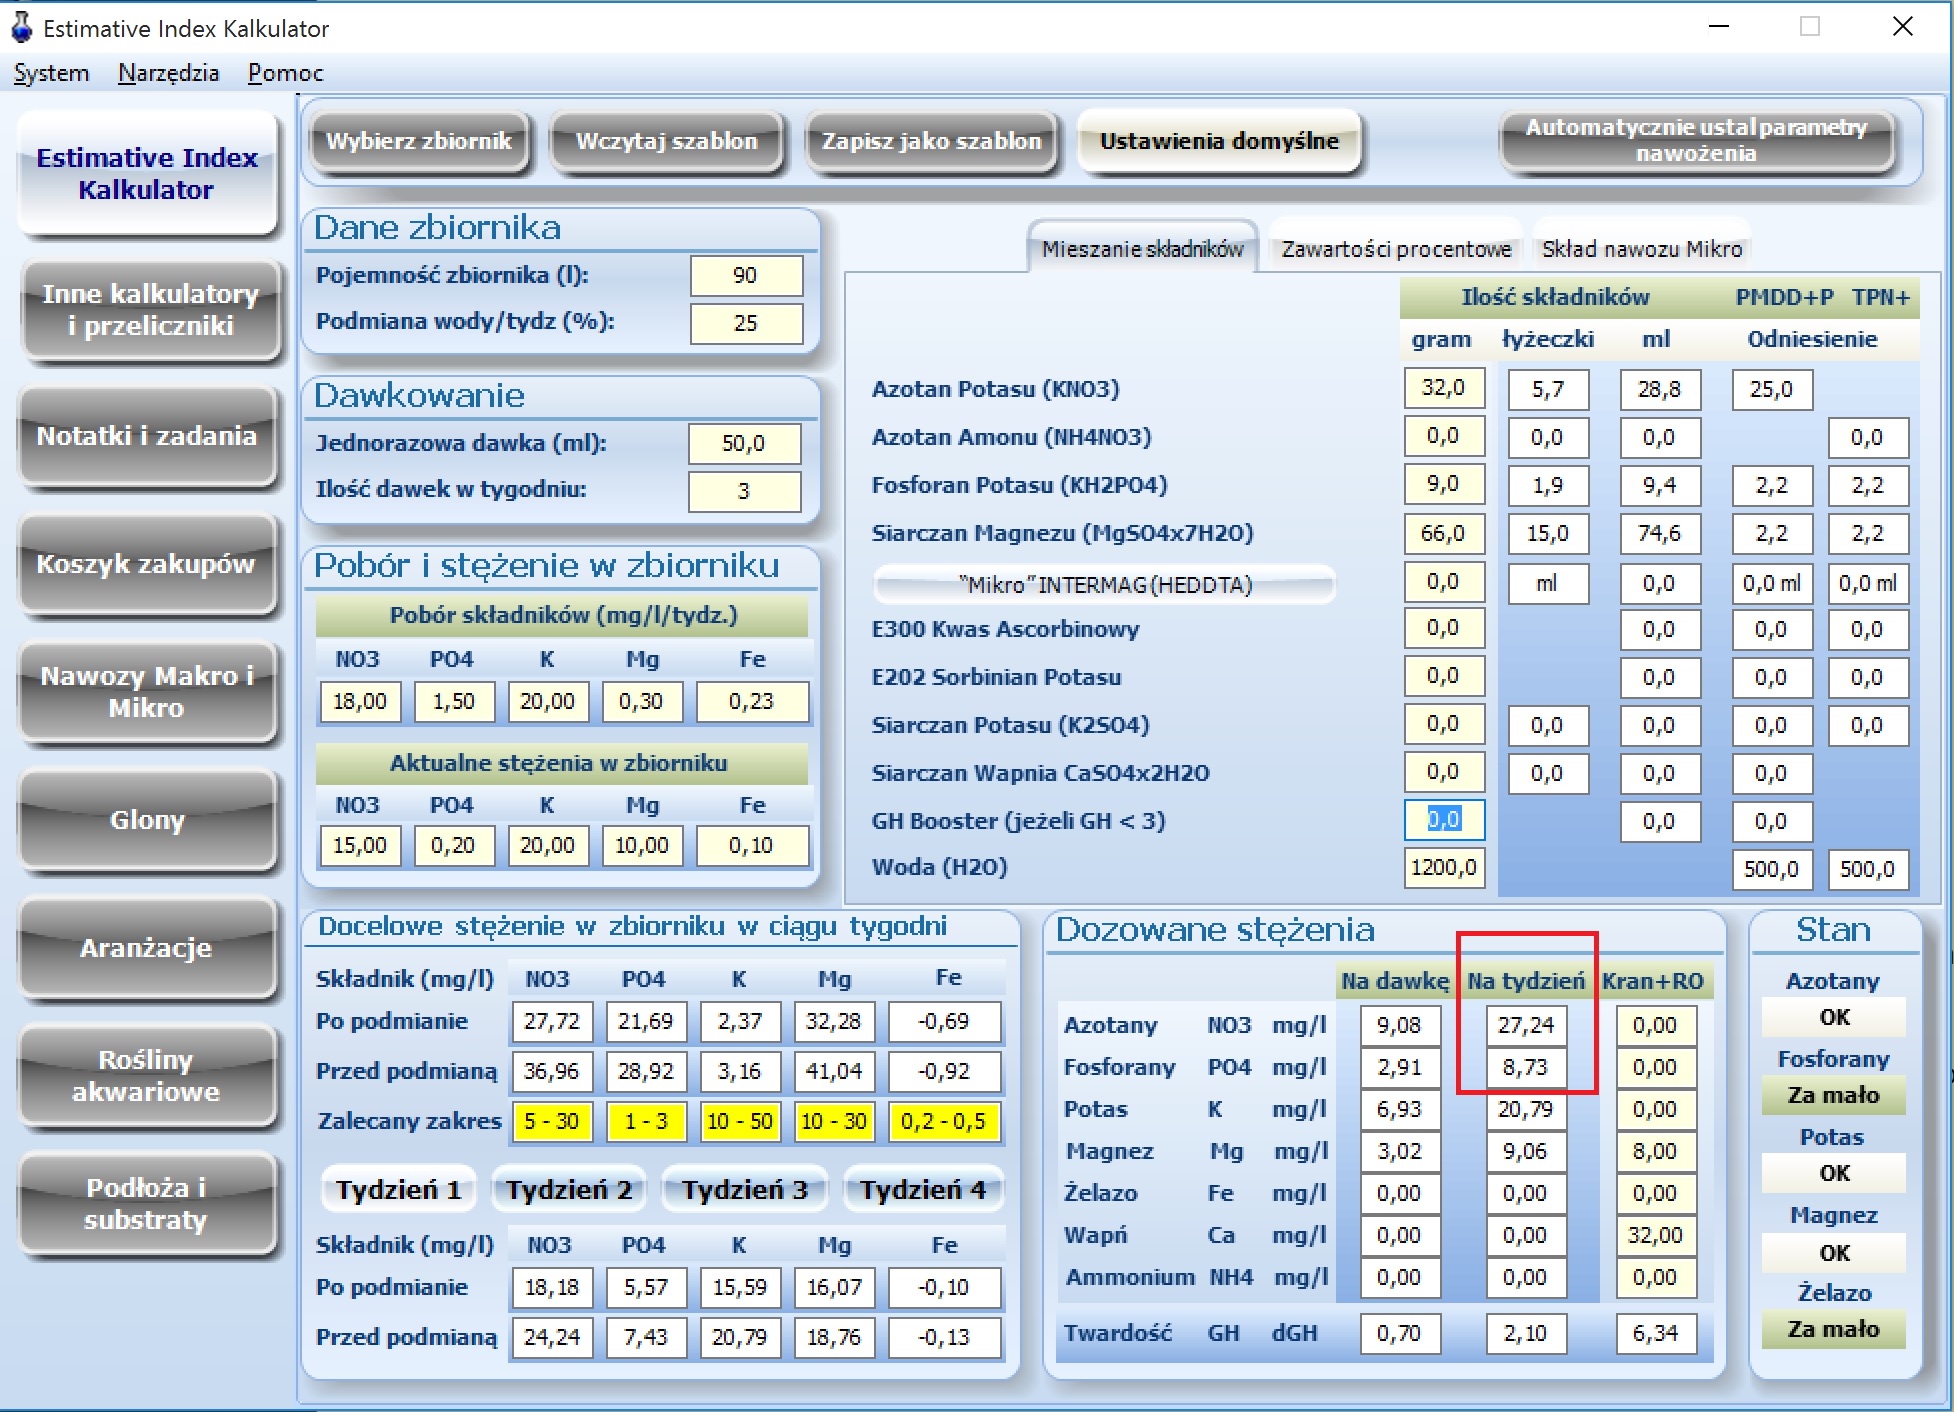This screenshot has height=1412, width=1954.
Task: Switch to Skład nawozu Mikro tab
Action: 1641,248
